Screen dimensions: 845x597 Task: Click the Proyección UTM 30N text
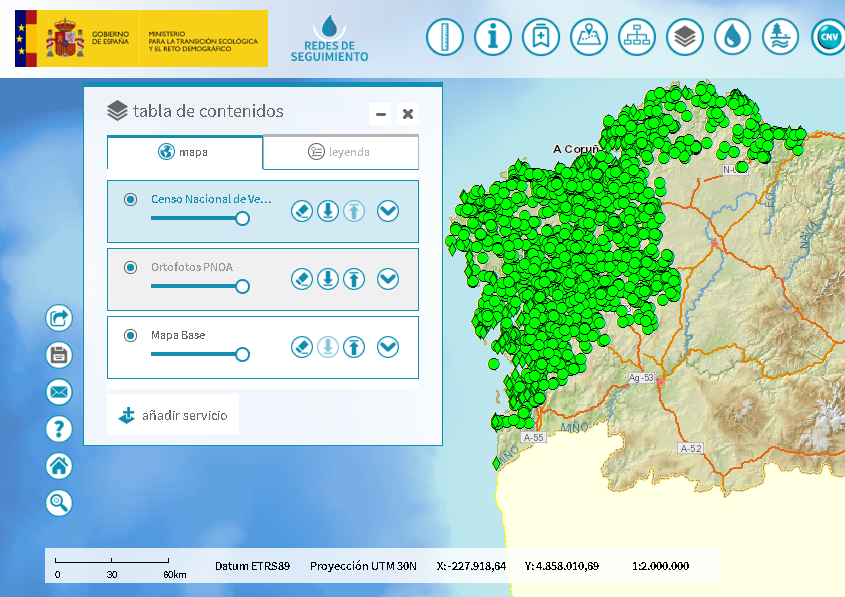pyautogui.click(x=363, y=566)
